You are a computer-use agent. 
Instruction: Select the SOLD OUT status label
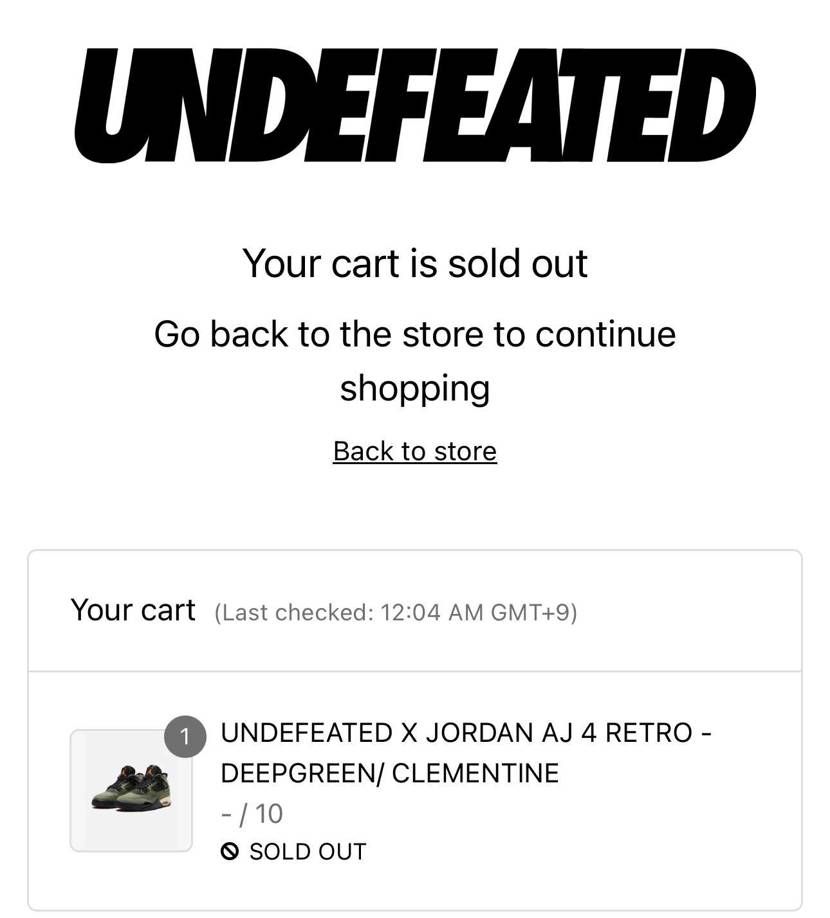pos(308,851)
